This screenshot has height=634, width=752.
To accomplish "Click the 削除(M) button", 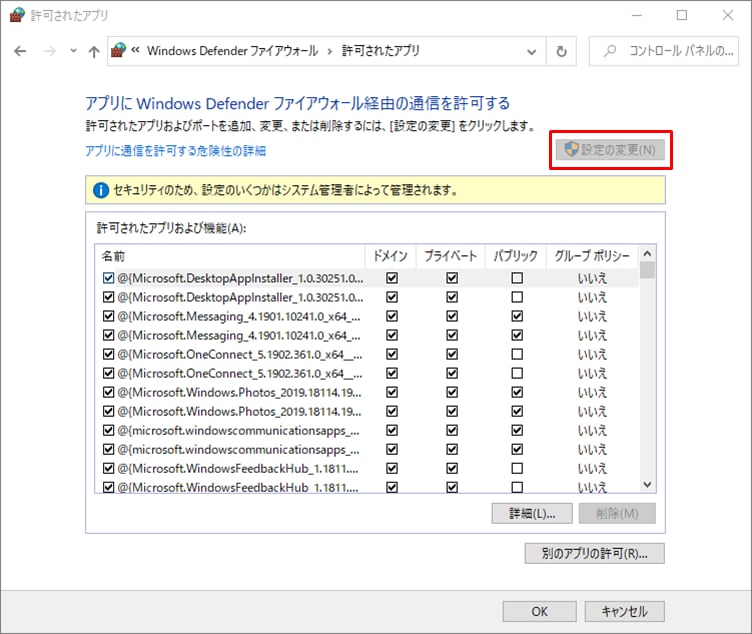I will (617, 514).
